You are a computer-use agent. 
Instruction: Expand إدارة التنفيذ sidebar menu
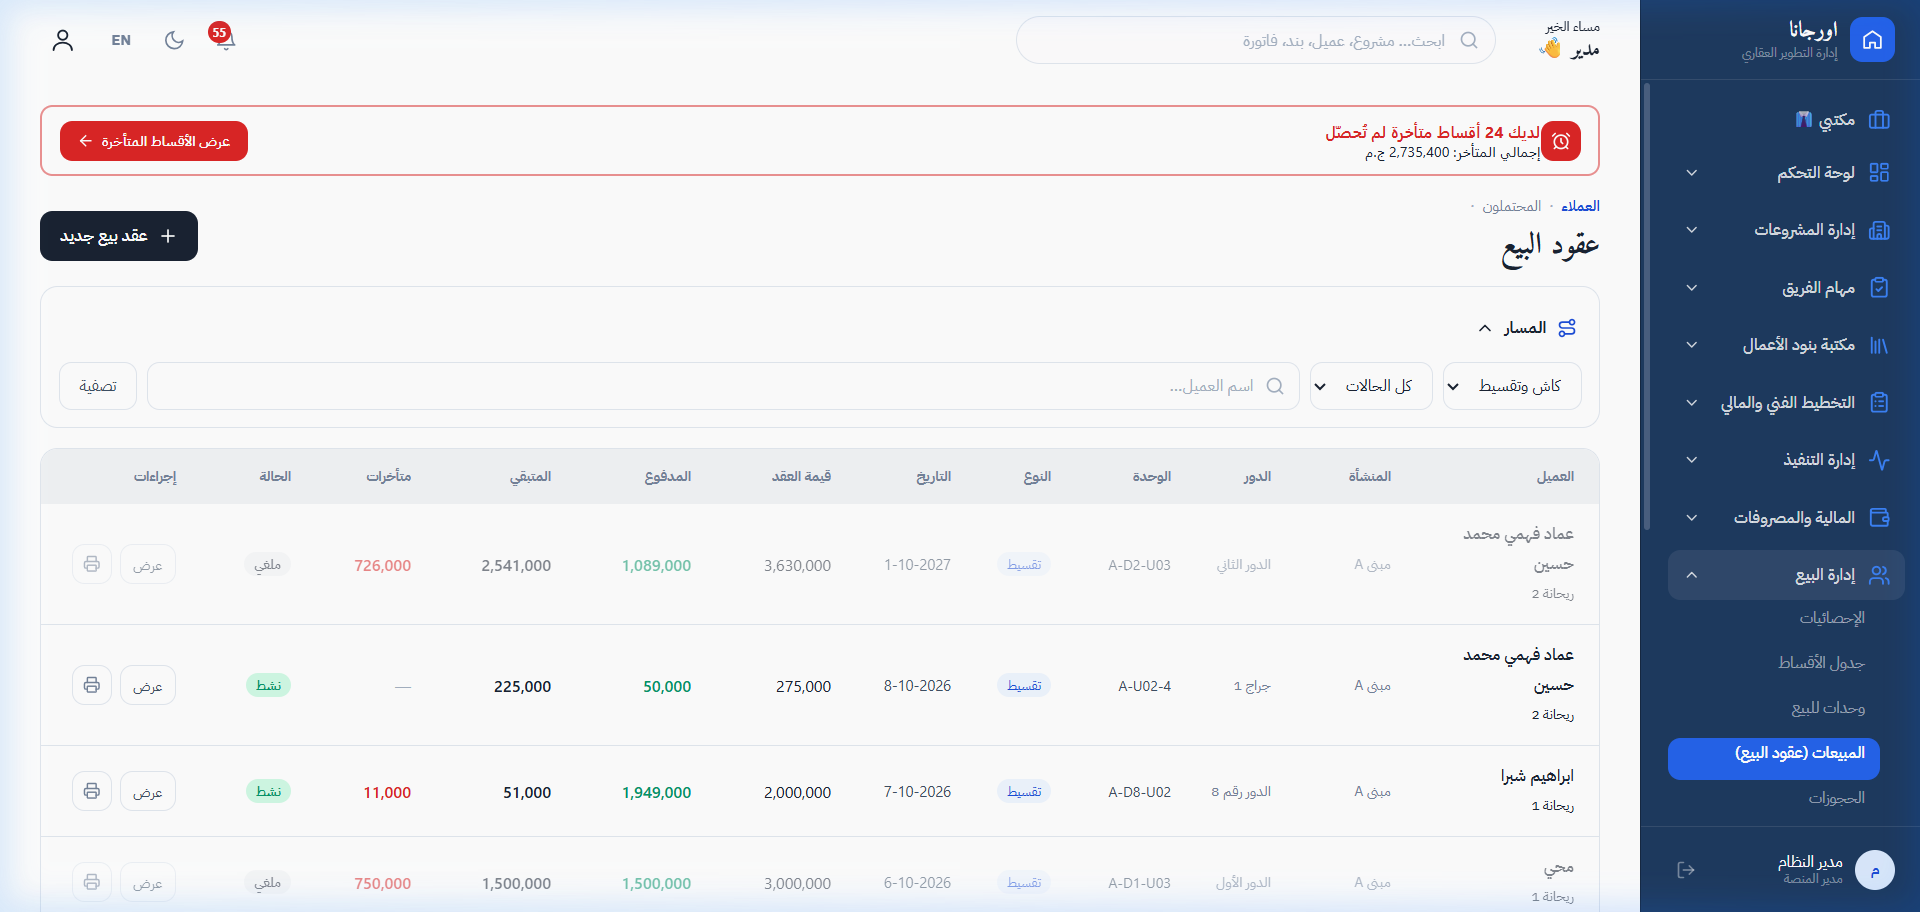(x=1786, y=460)
